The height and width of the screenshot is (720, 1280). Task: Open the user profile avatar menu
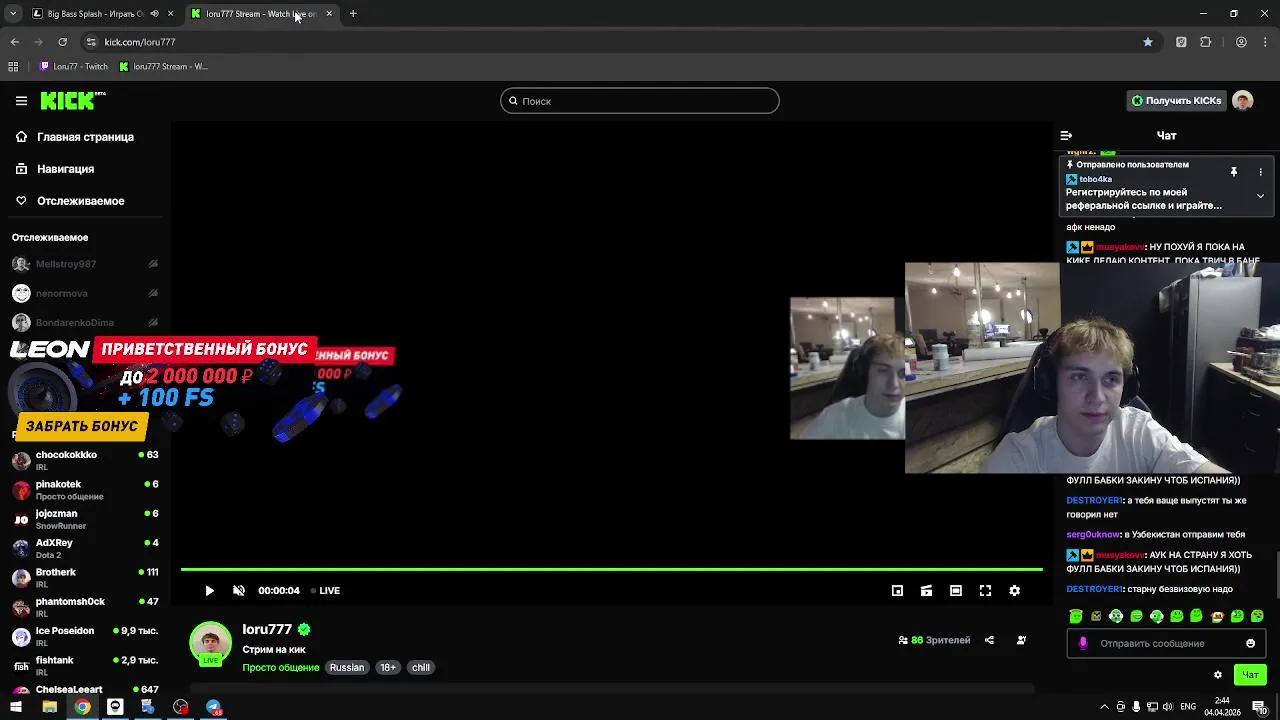pos(1243,101)
